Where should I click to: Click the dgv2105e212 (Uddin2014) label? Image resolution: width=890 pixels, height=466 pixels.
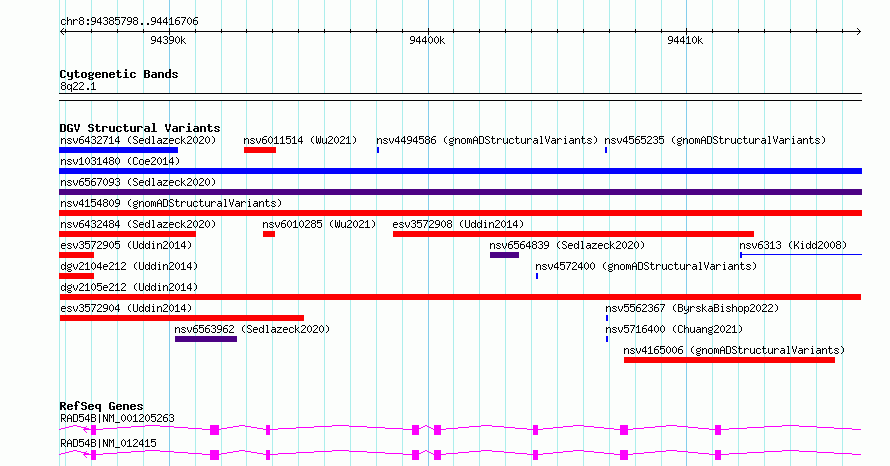129,287
